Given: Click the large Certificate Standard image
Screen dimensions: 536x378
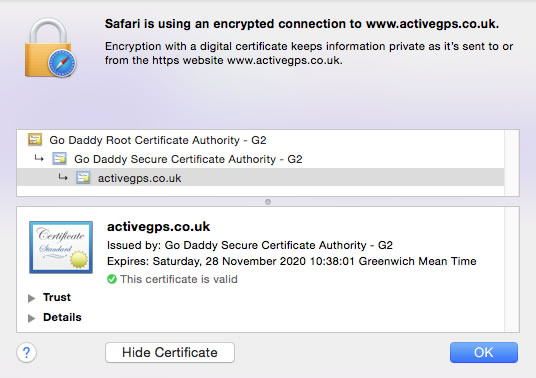Looking at the screenshot, I should click(61, 247).
